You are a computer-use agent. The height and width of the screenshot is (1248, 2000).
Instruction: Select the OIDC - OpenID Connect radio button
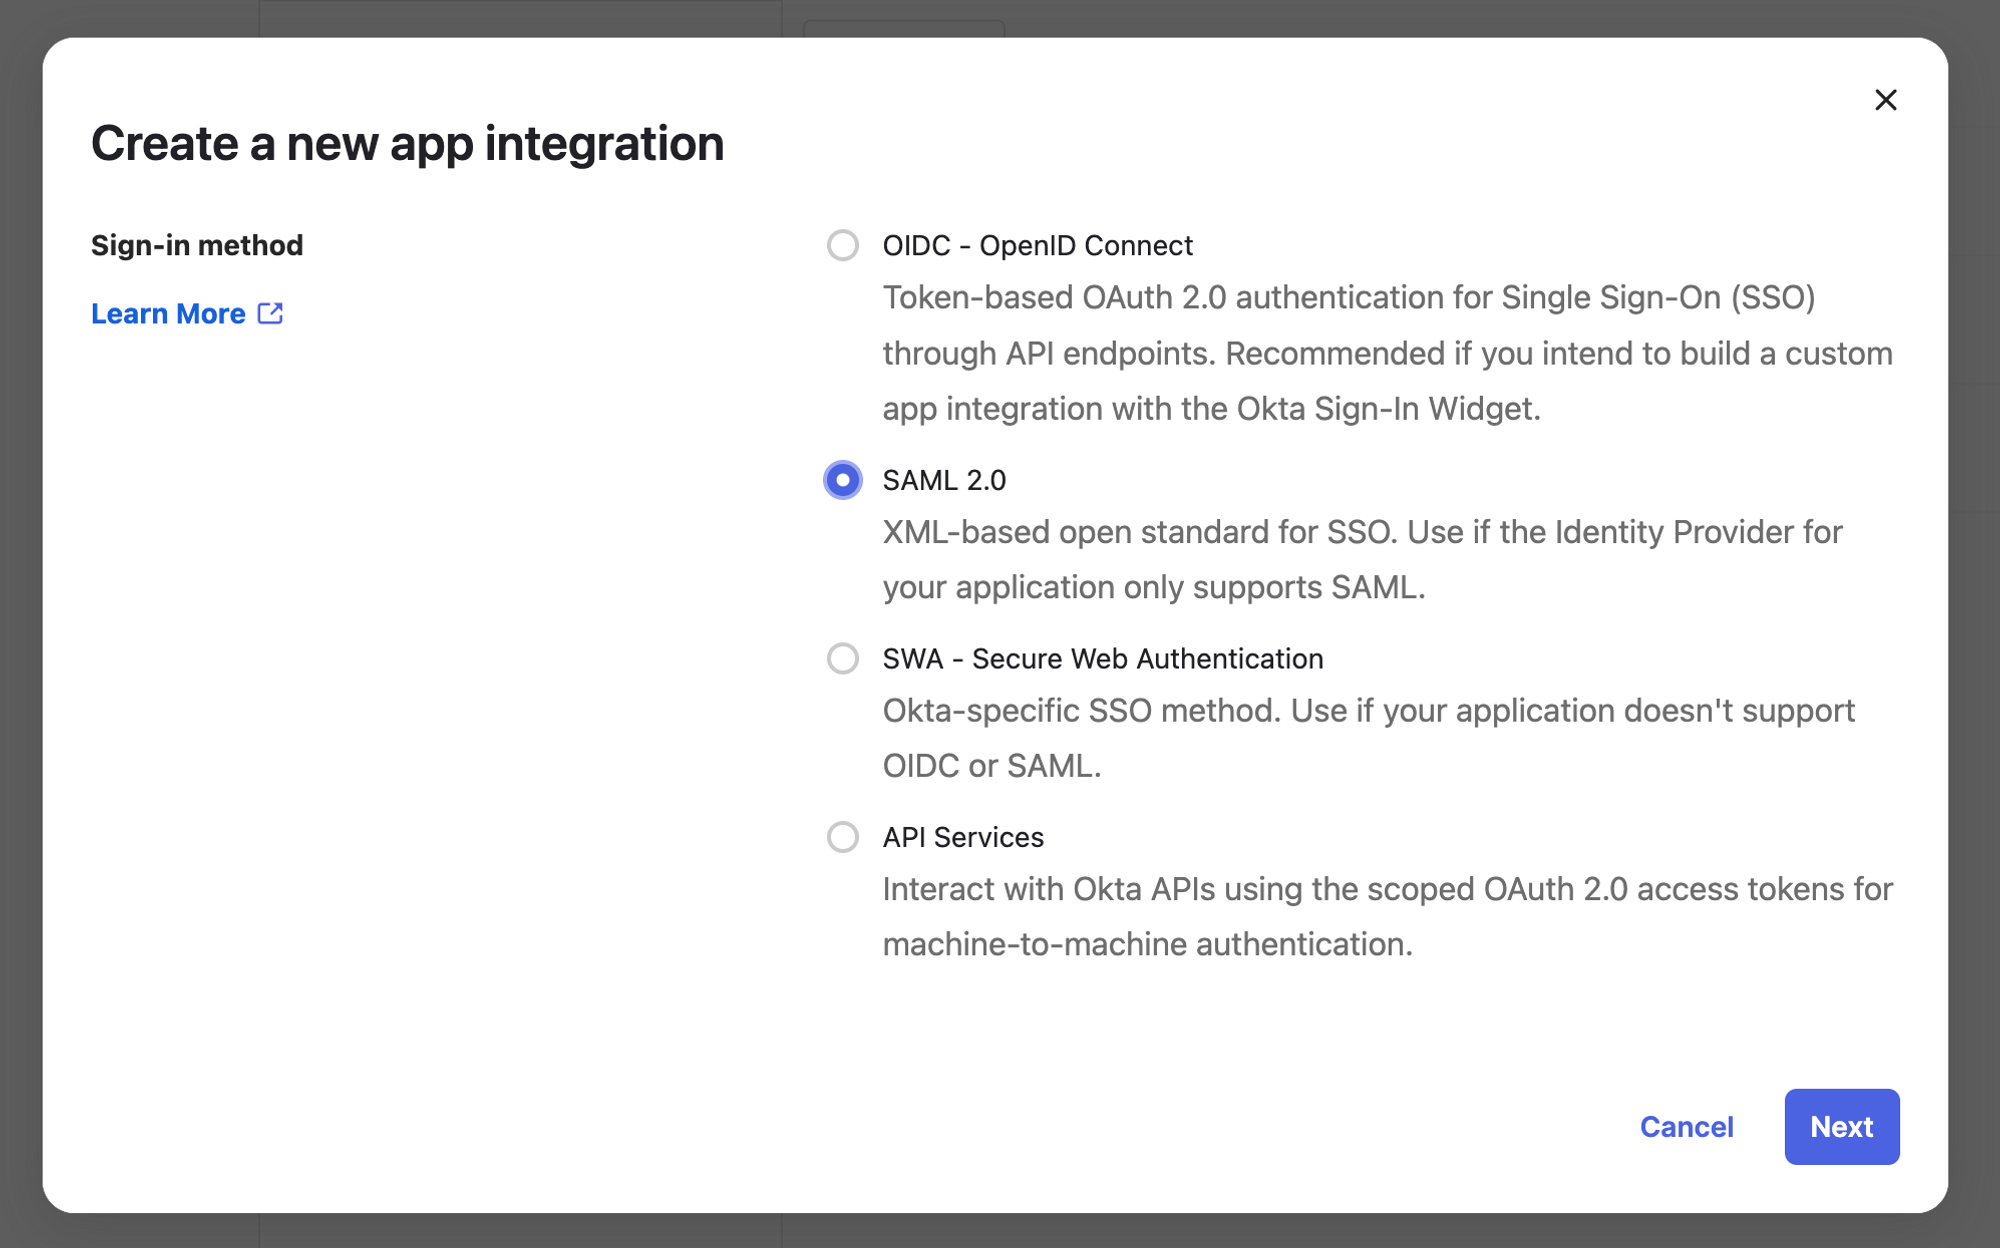click(x=842, y=245)
